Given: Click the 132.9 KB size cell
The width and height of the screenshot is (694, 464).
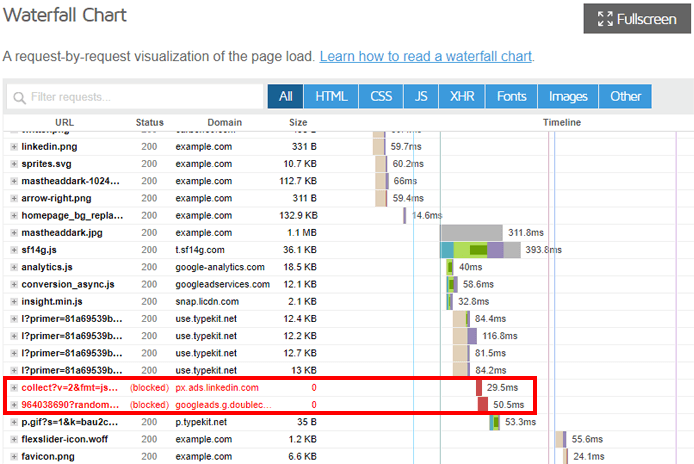Looking at the screenshot, I should (x=298, y=216).
